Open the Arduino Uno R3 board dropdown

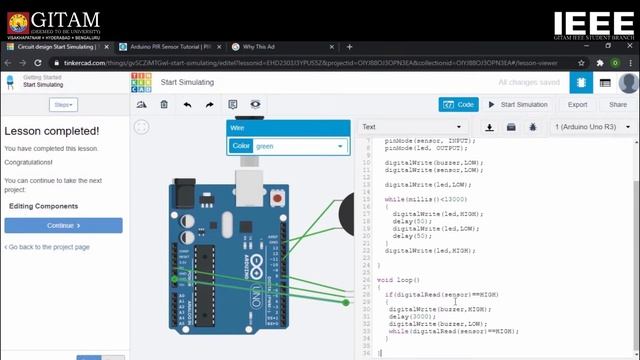click(x=592, y=127)
